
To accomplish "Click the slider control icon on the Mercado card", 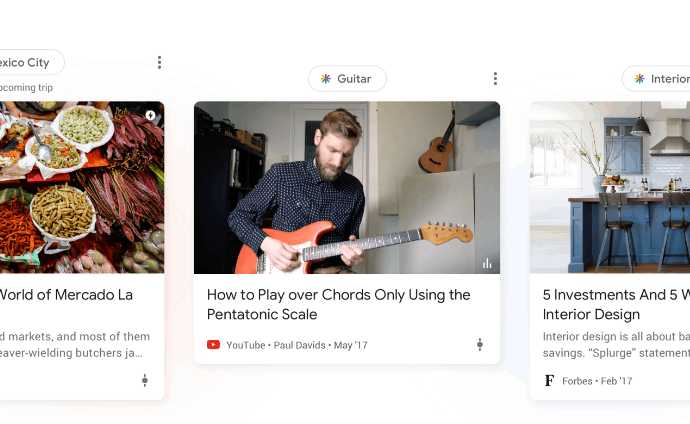I will 144,380.
